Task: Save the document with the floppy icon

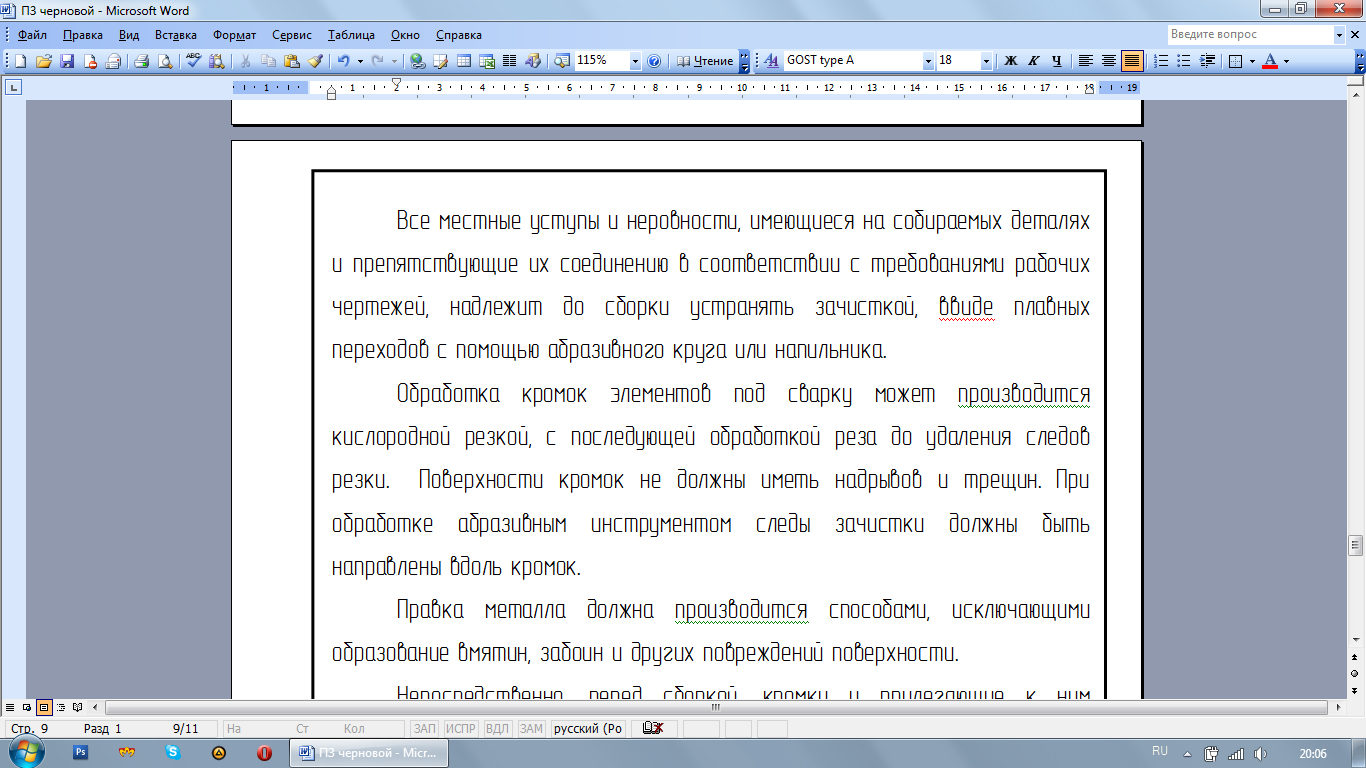Action: [x=67, y=61]
